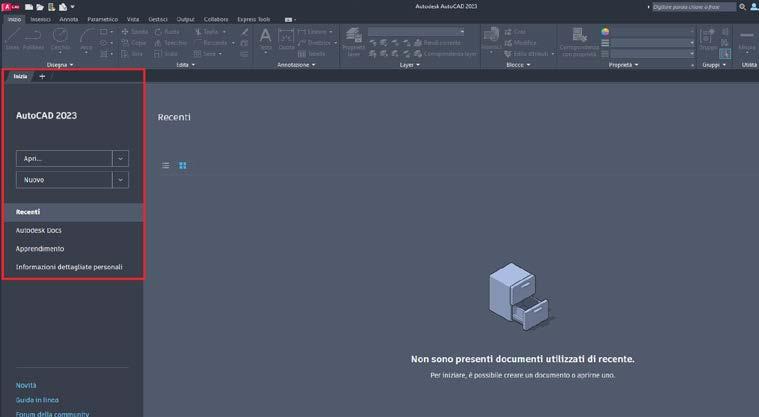Select the Polilinea tool
Viewport: 759px width, 417px height.
coord(33,39)
